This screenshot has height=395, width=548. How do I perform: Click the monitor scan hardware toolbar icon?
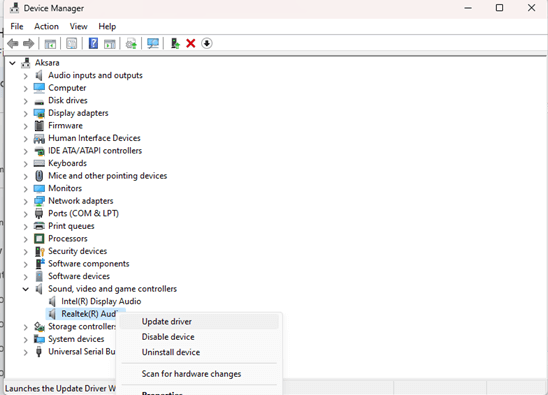tap(153, 43)
